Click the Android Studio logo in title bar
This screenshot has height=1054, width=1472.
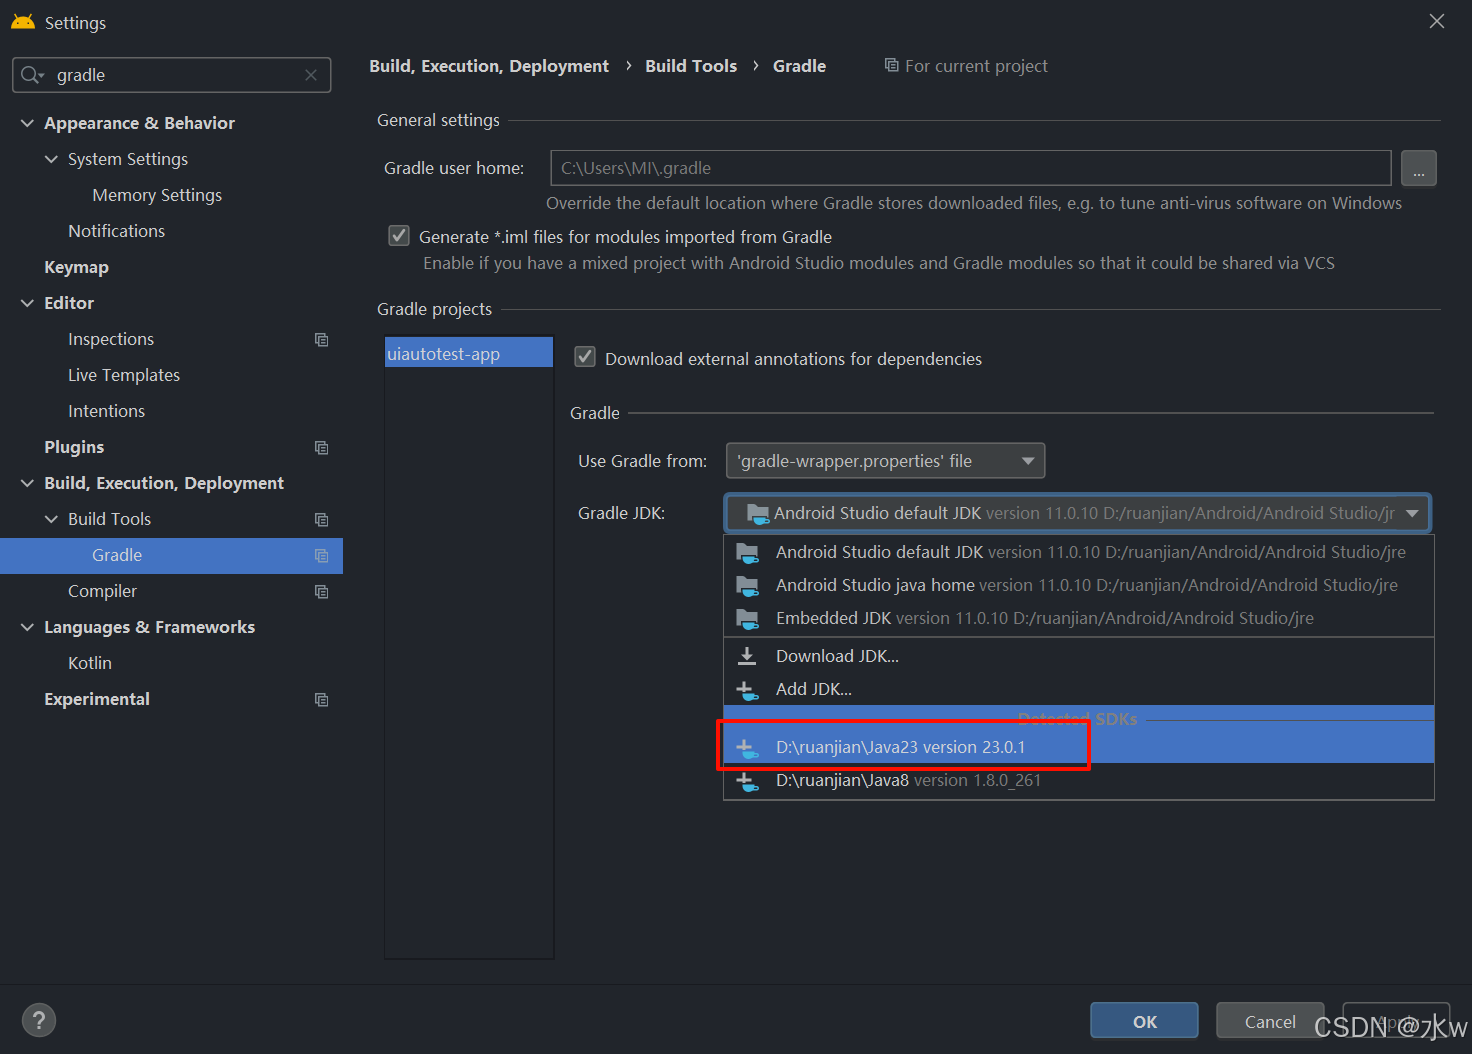click(x=23, y=22)
